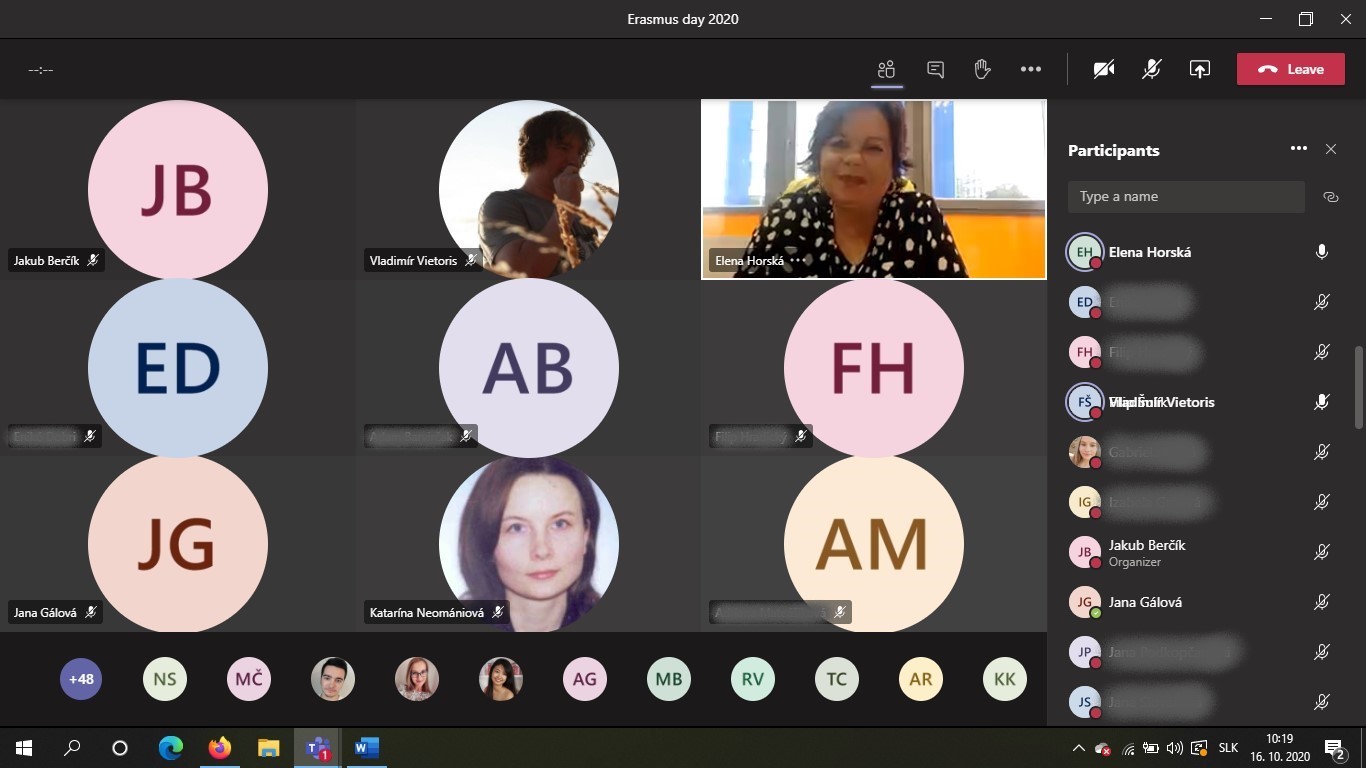Open more actions menu in meeting toolbar
The height and width of the screenshot is (768, 1366).
point(1031,69)
